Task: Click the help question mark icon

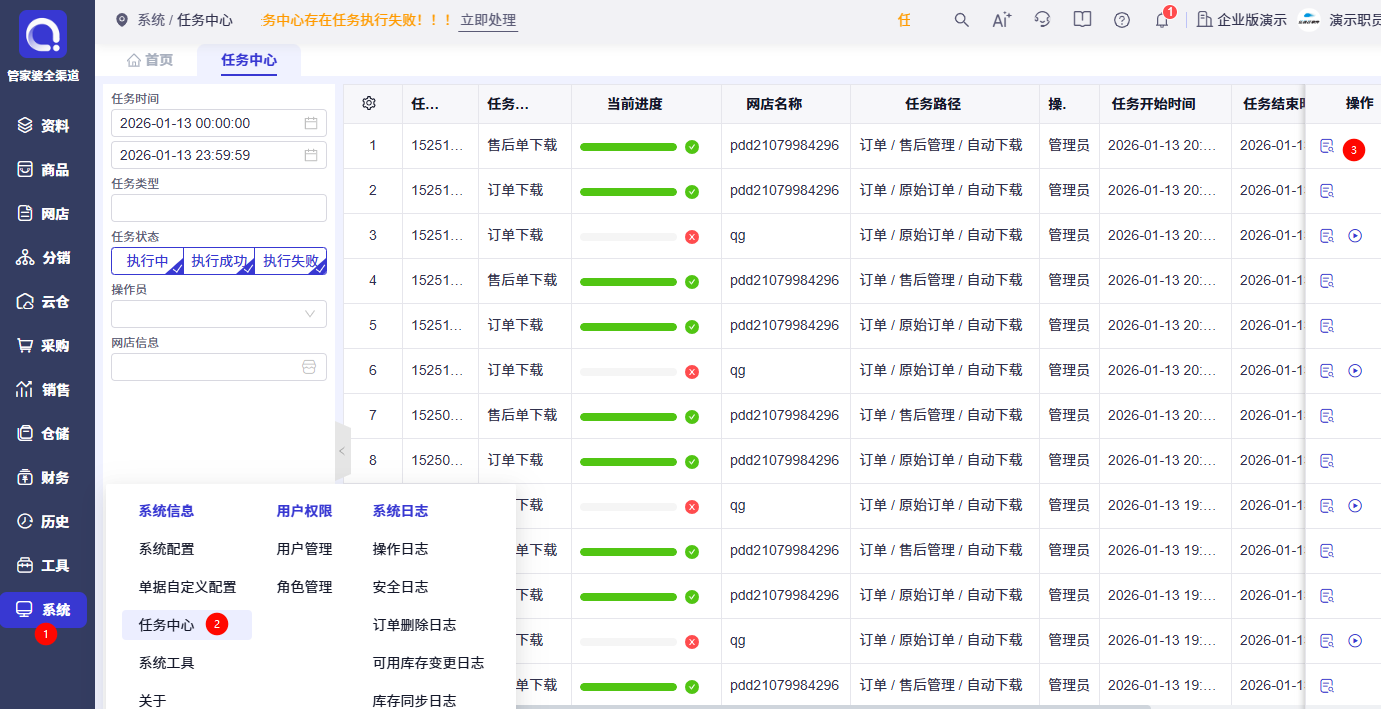Action: coord(1122,20)
